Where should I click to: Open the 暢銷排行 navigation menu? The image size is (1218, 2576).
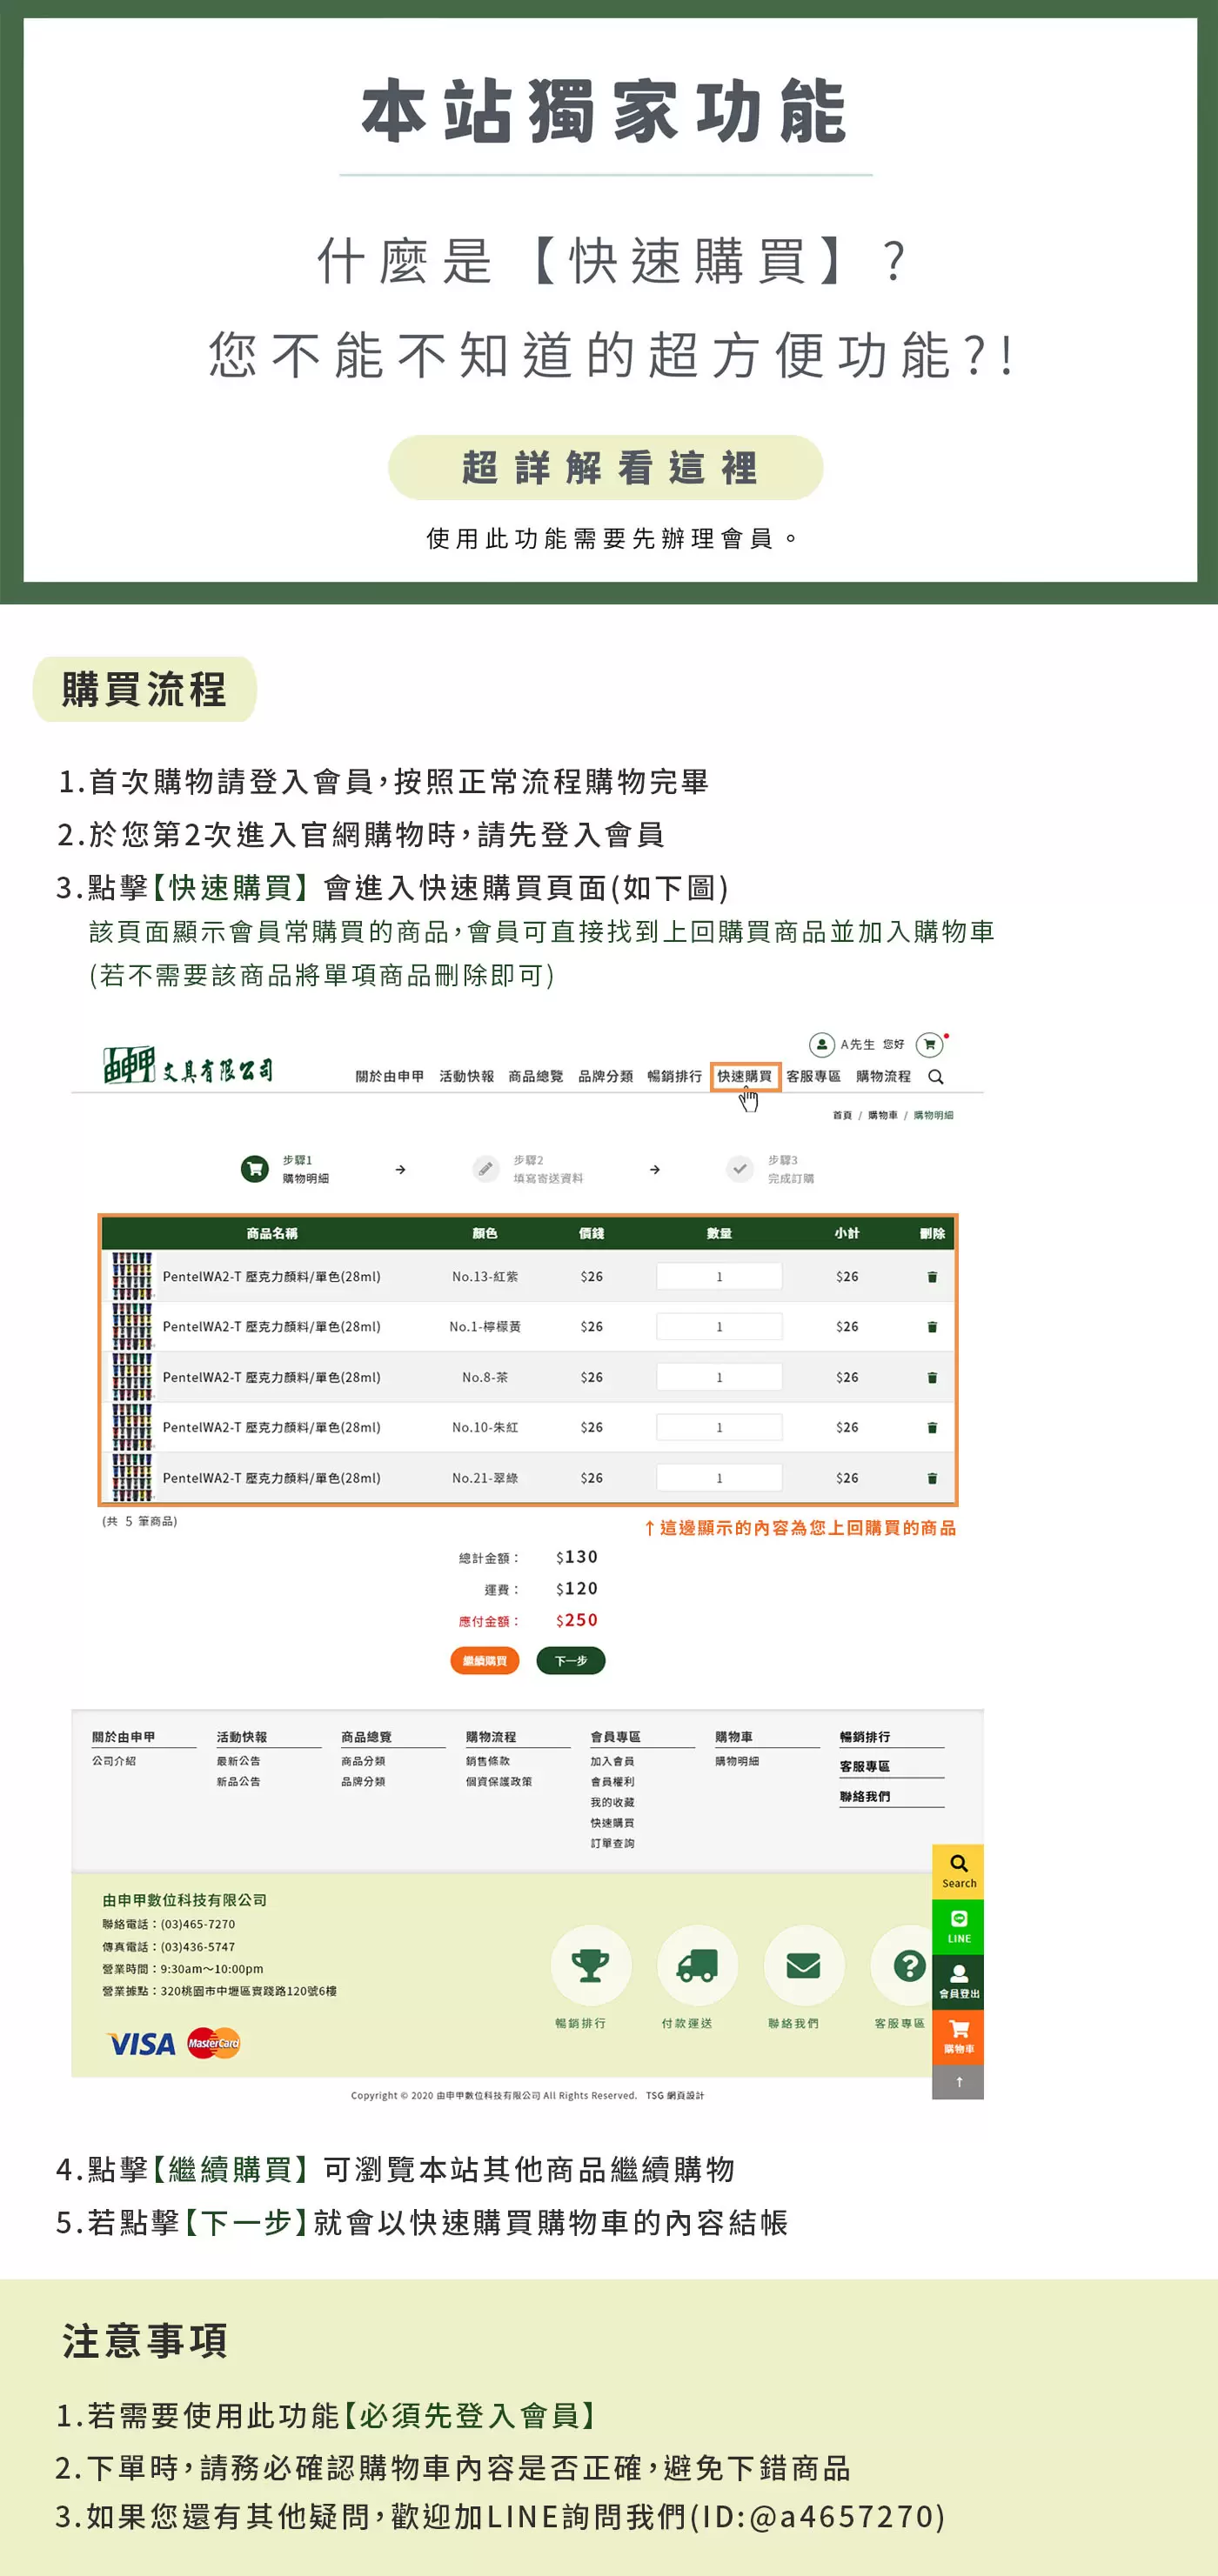point(675,1077)
